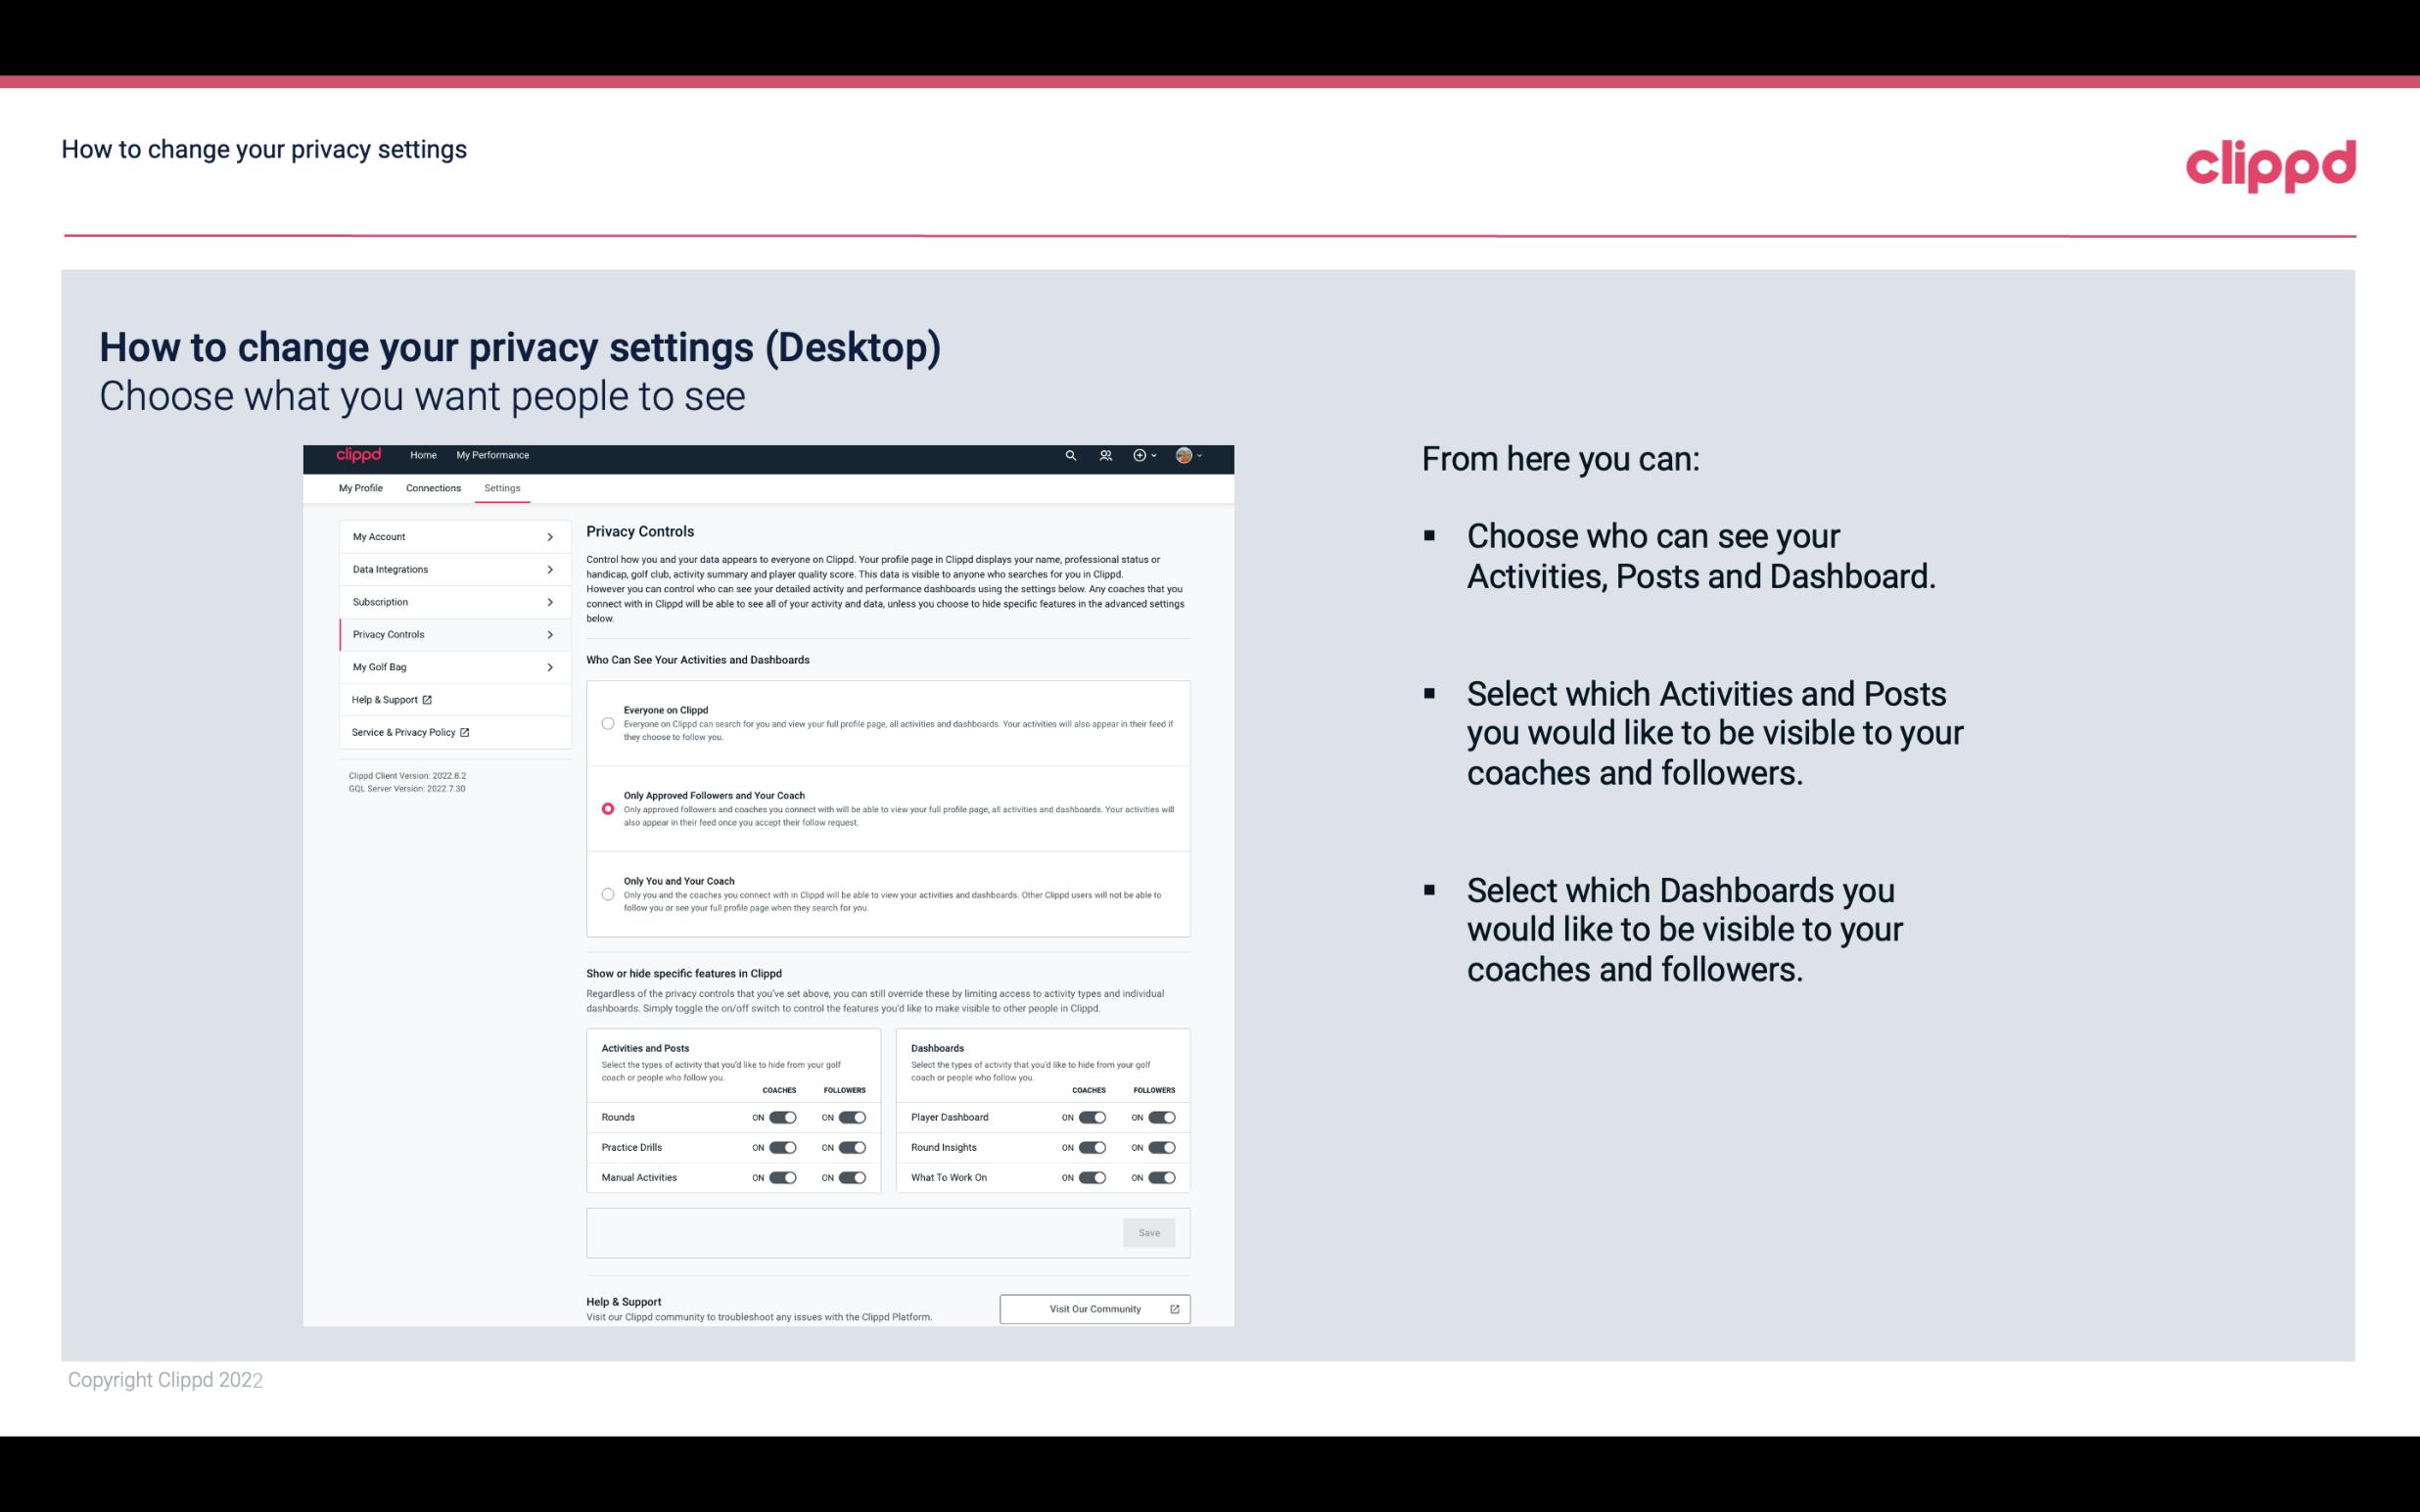The width and height of the screenshot is (2420, 1512).
Task: Click the search icon in top bar
Action: click(1068, 455)
